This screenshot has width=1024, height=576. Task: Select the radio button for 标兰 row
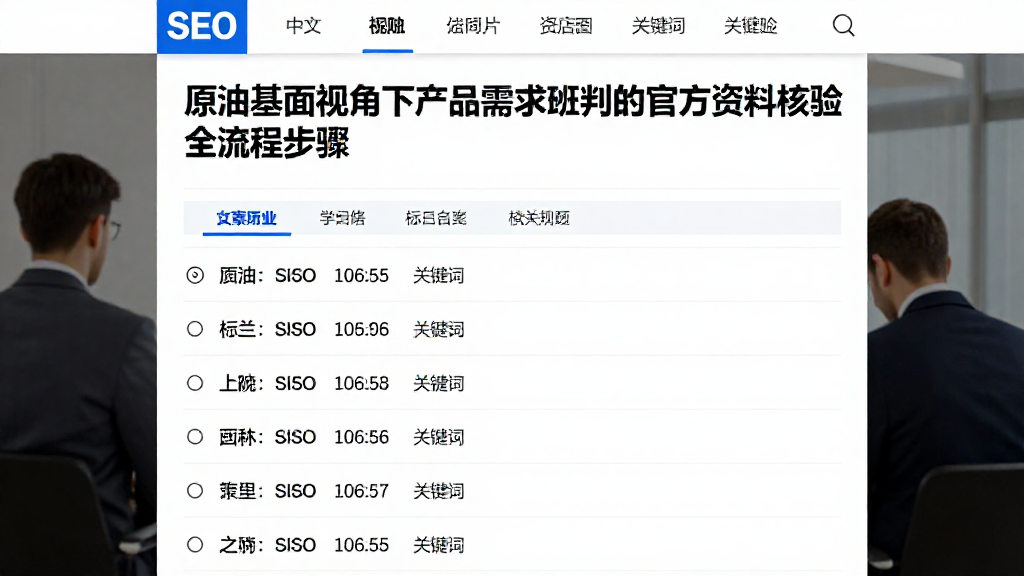coord(195,329)
